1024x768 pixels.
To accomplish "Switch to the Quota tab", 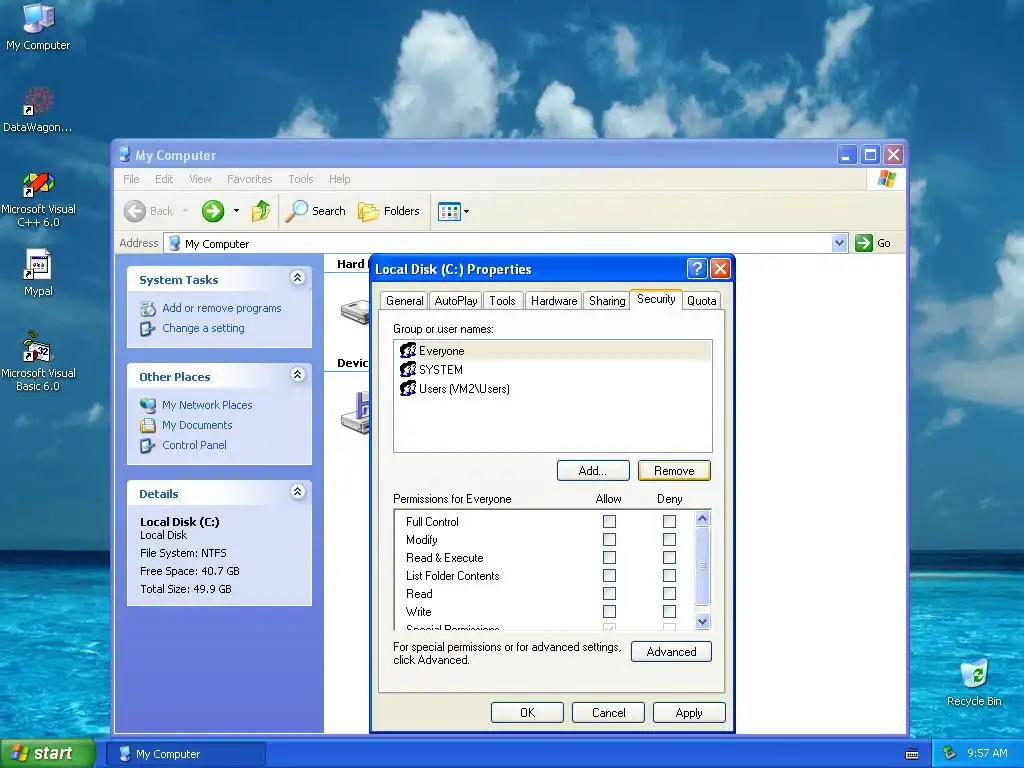I will (701, 300).
